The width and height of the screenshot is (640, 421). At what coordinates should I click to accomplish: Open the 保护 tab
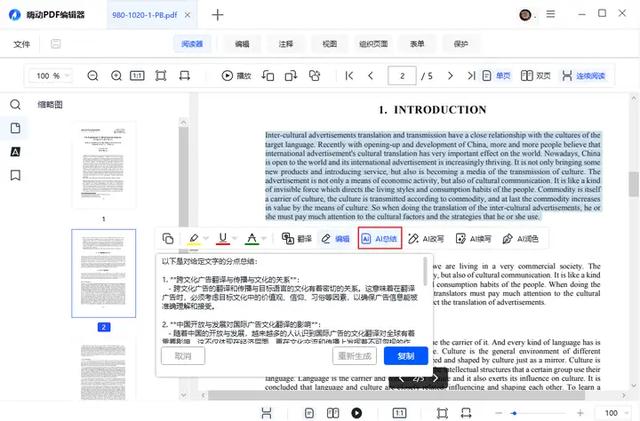460,44
